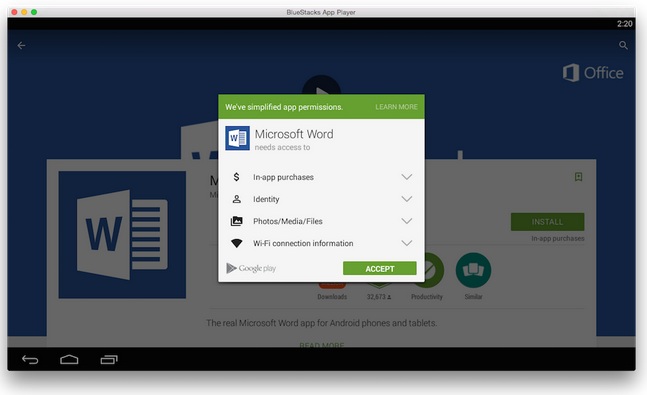
Task: Add the app to wishlist via the bookmark icon
Action: tap(579, 177)
